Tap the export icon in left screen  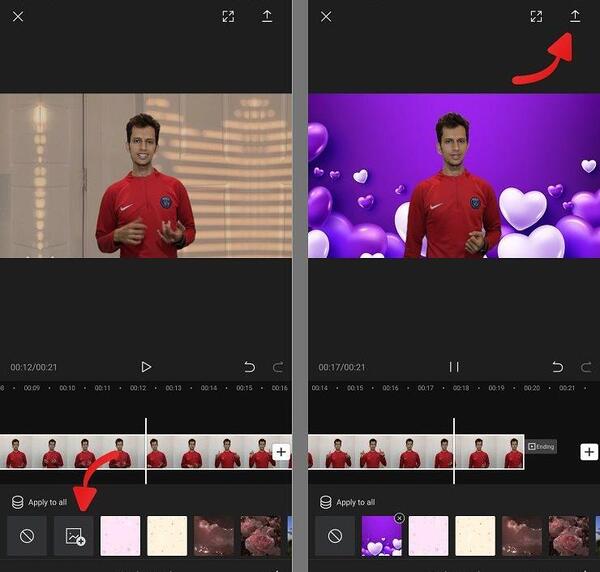pyautogui.click(x=267, y=16)
